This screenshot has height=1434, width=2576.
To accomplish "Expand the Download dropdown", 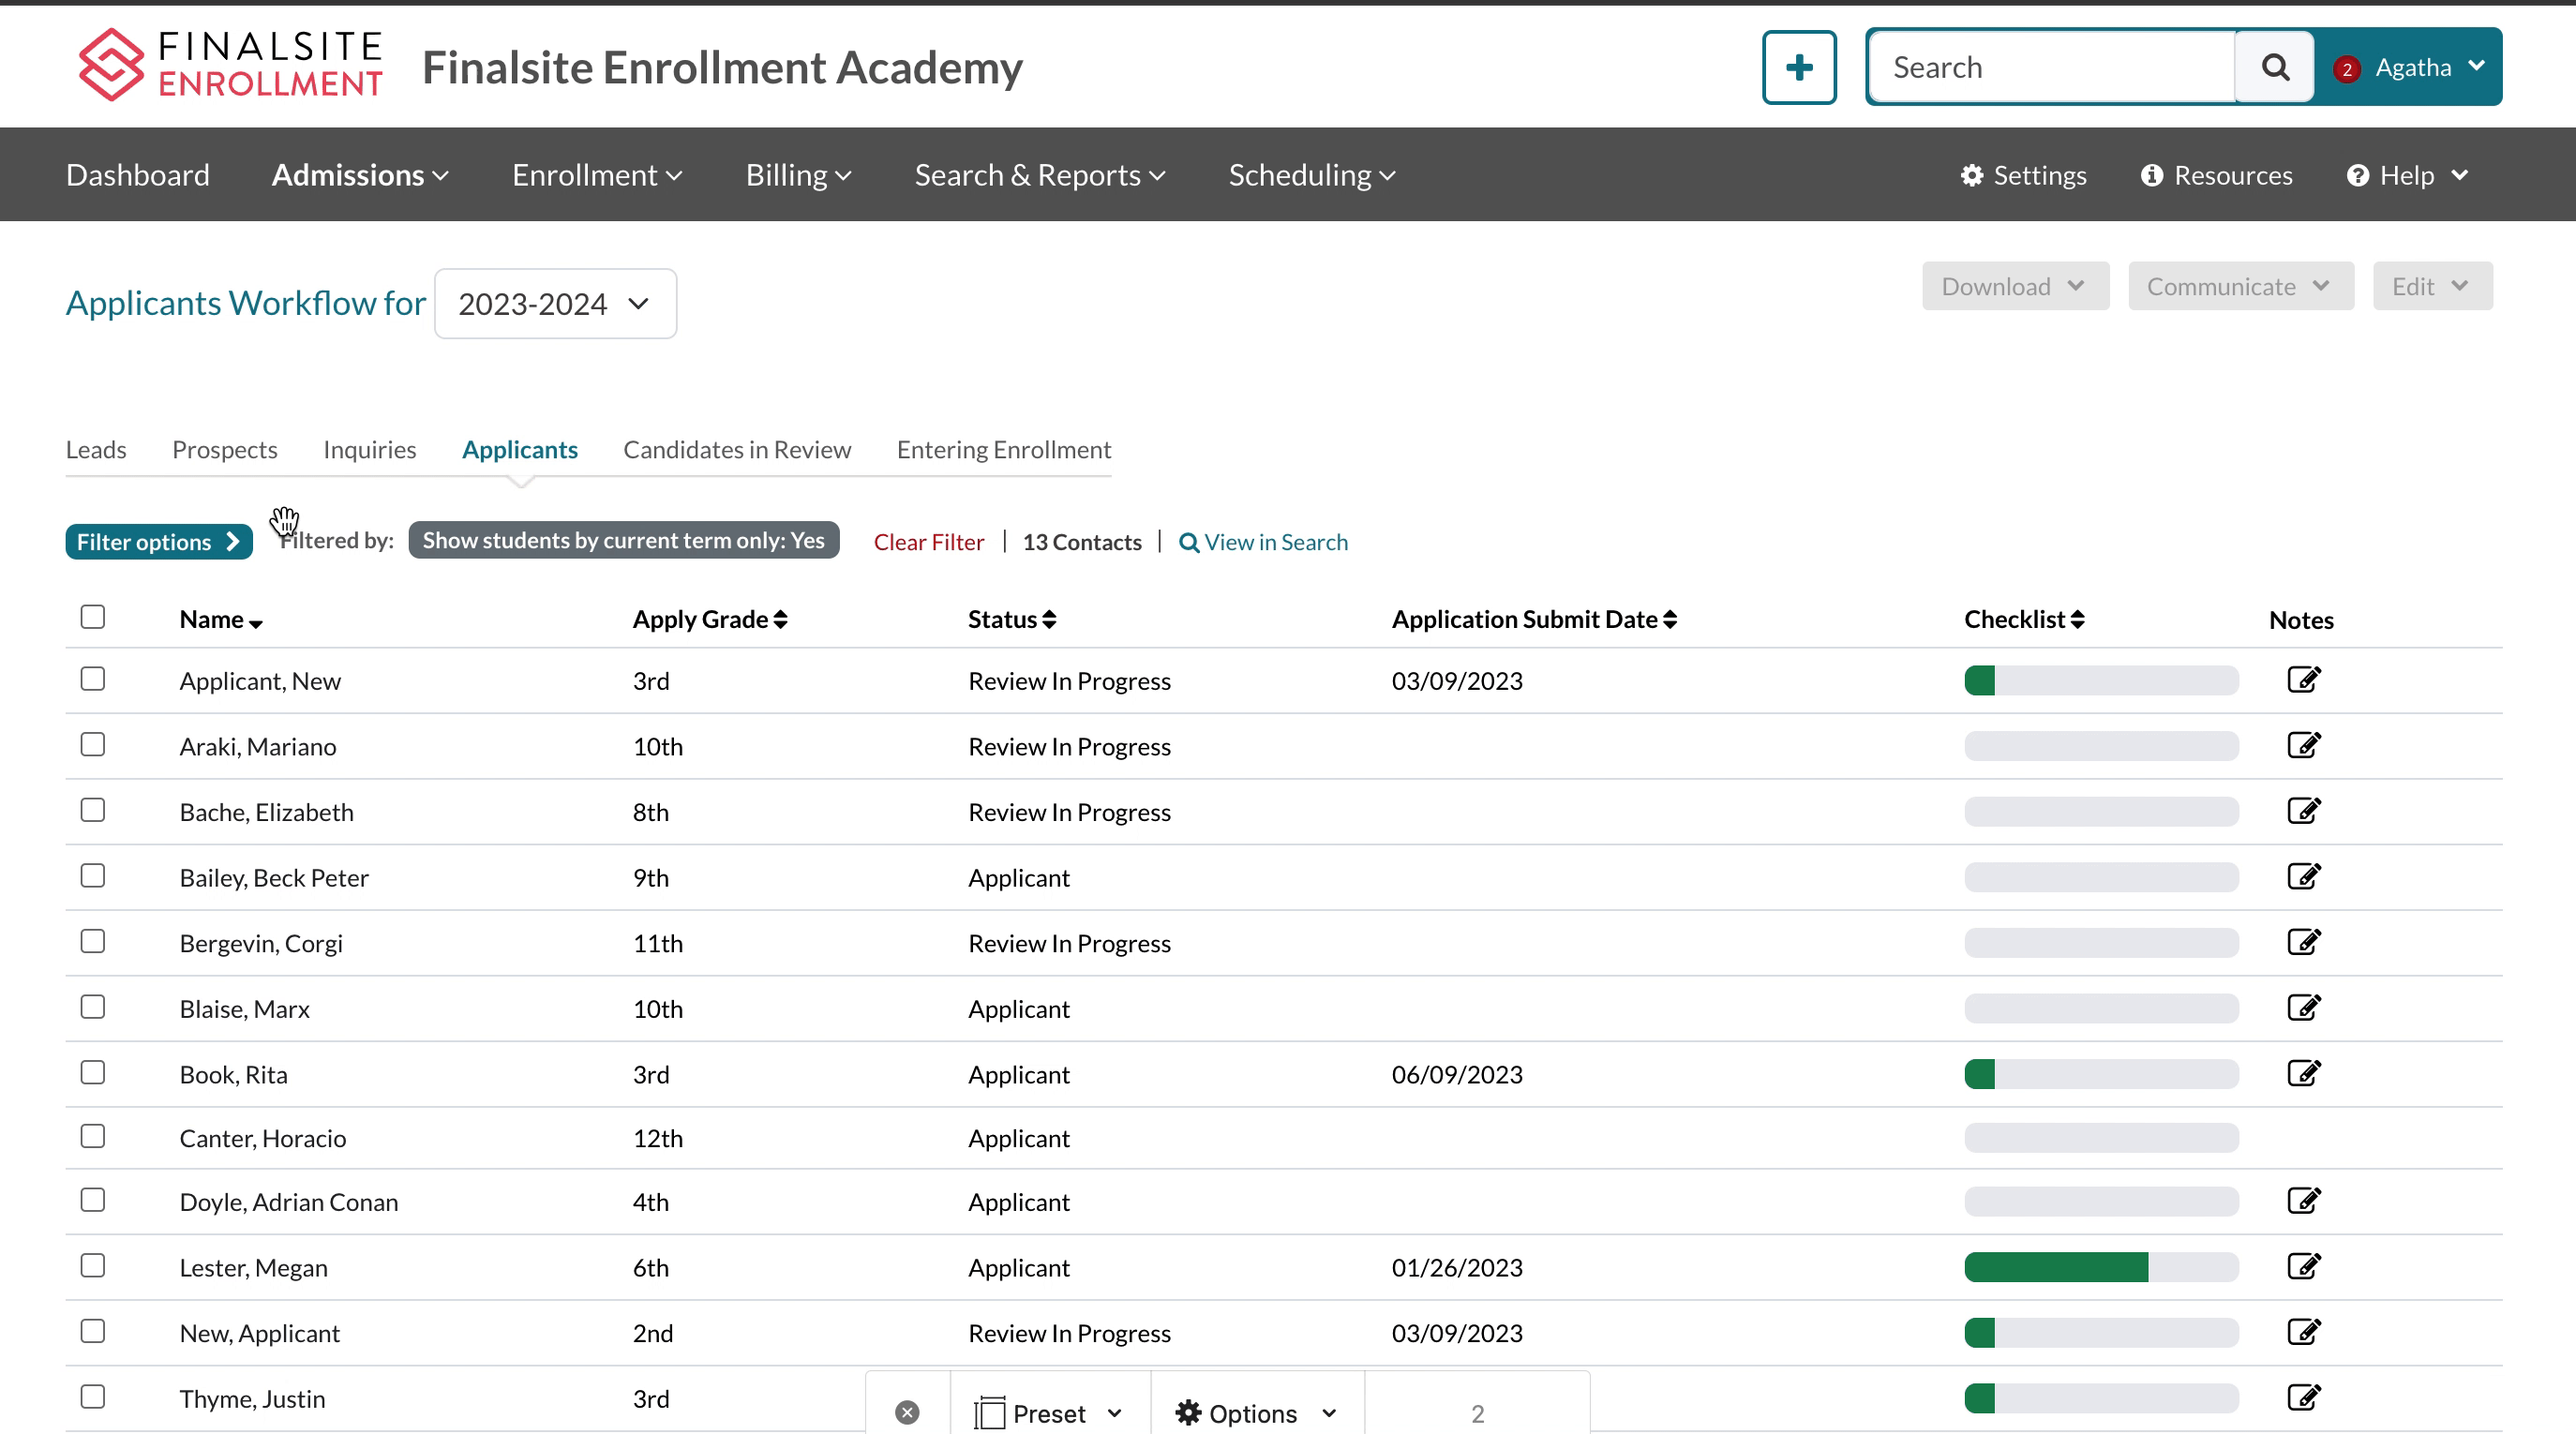I will coord(2014,287).
